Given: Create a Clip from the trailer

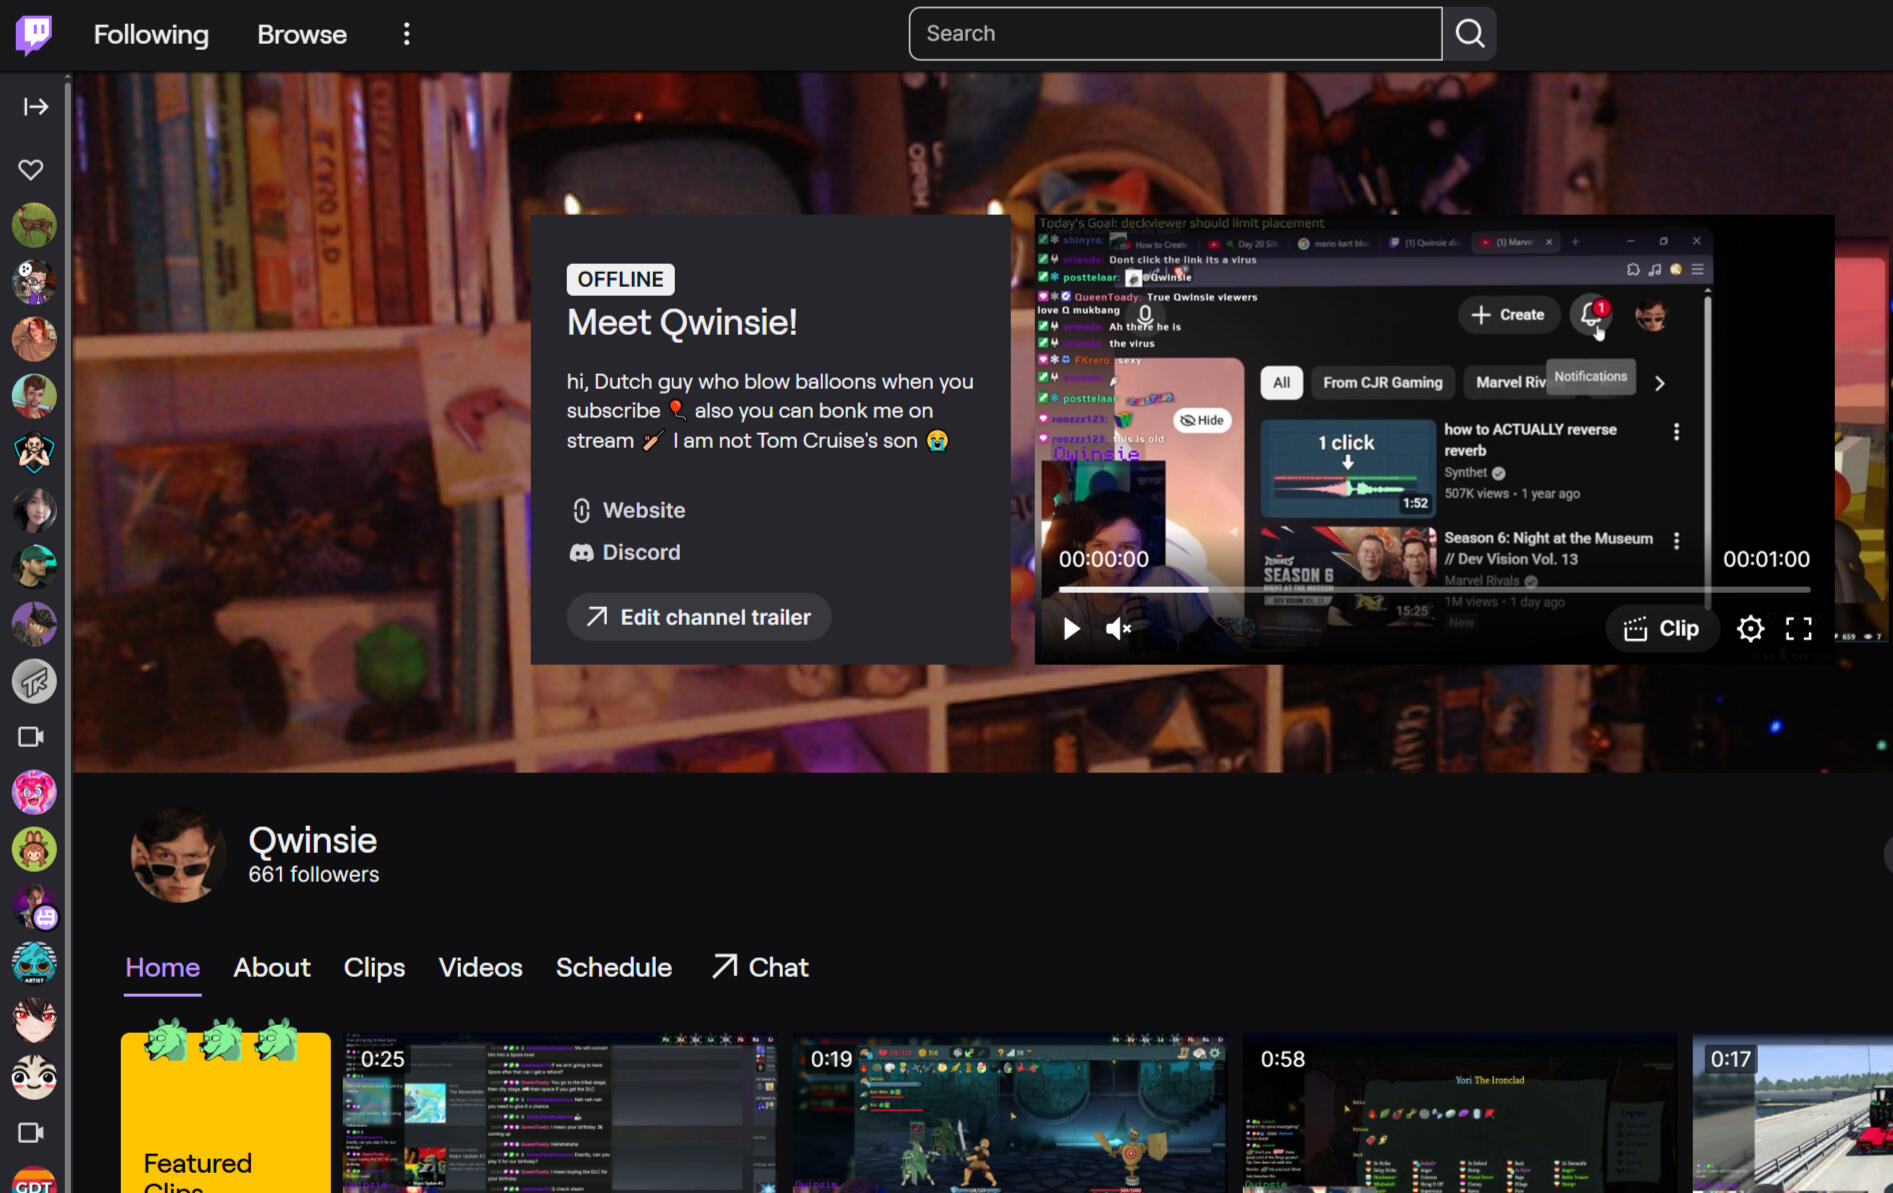Looking at the screenshot, I should coord(1662,629).
